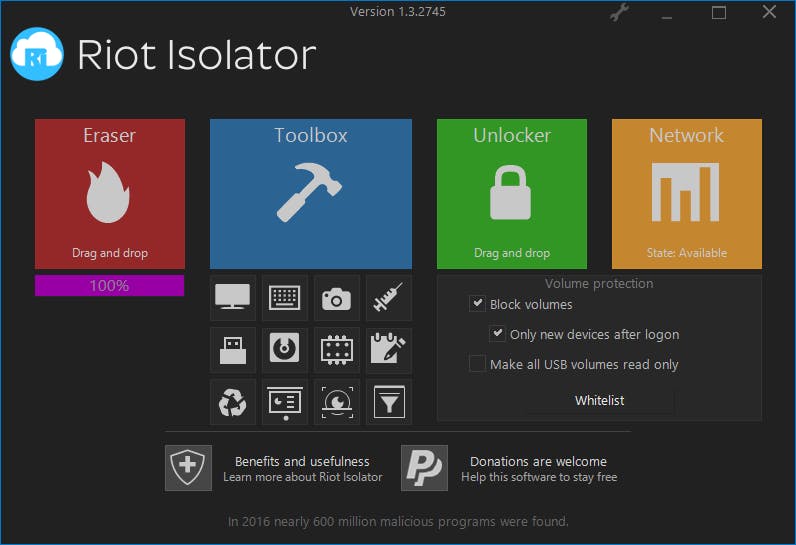Click the USB drive tool icon

click(x=233, y=350)
